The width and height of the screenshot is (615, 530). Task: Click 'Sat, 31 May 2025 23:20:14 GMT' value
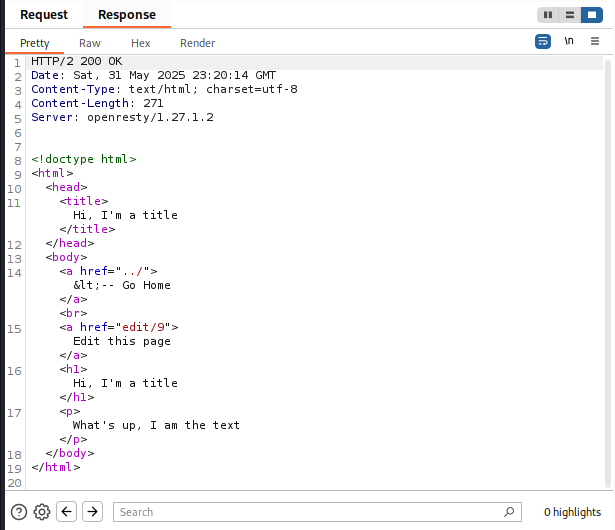(175, 75)
